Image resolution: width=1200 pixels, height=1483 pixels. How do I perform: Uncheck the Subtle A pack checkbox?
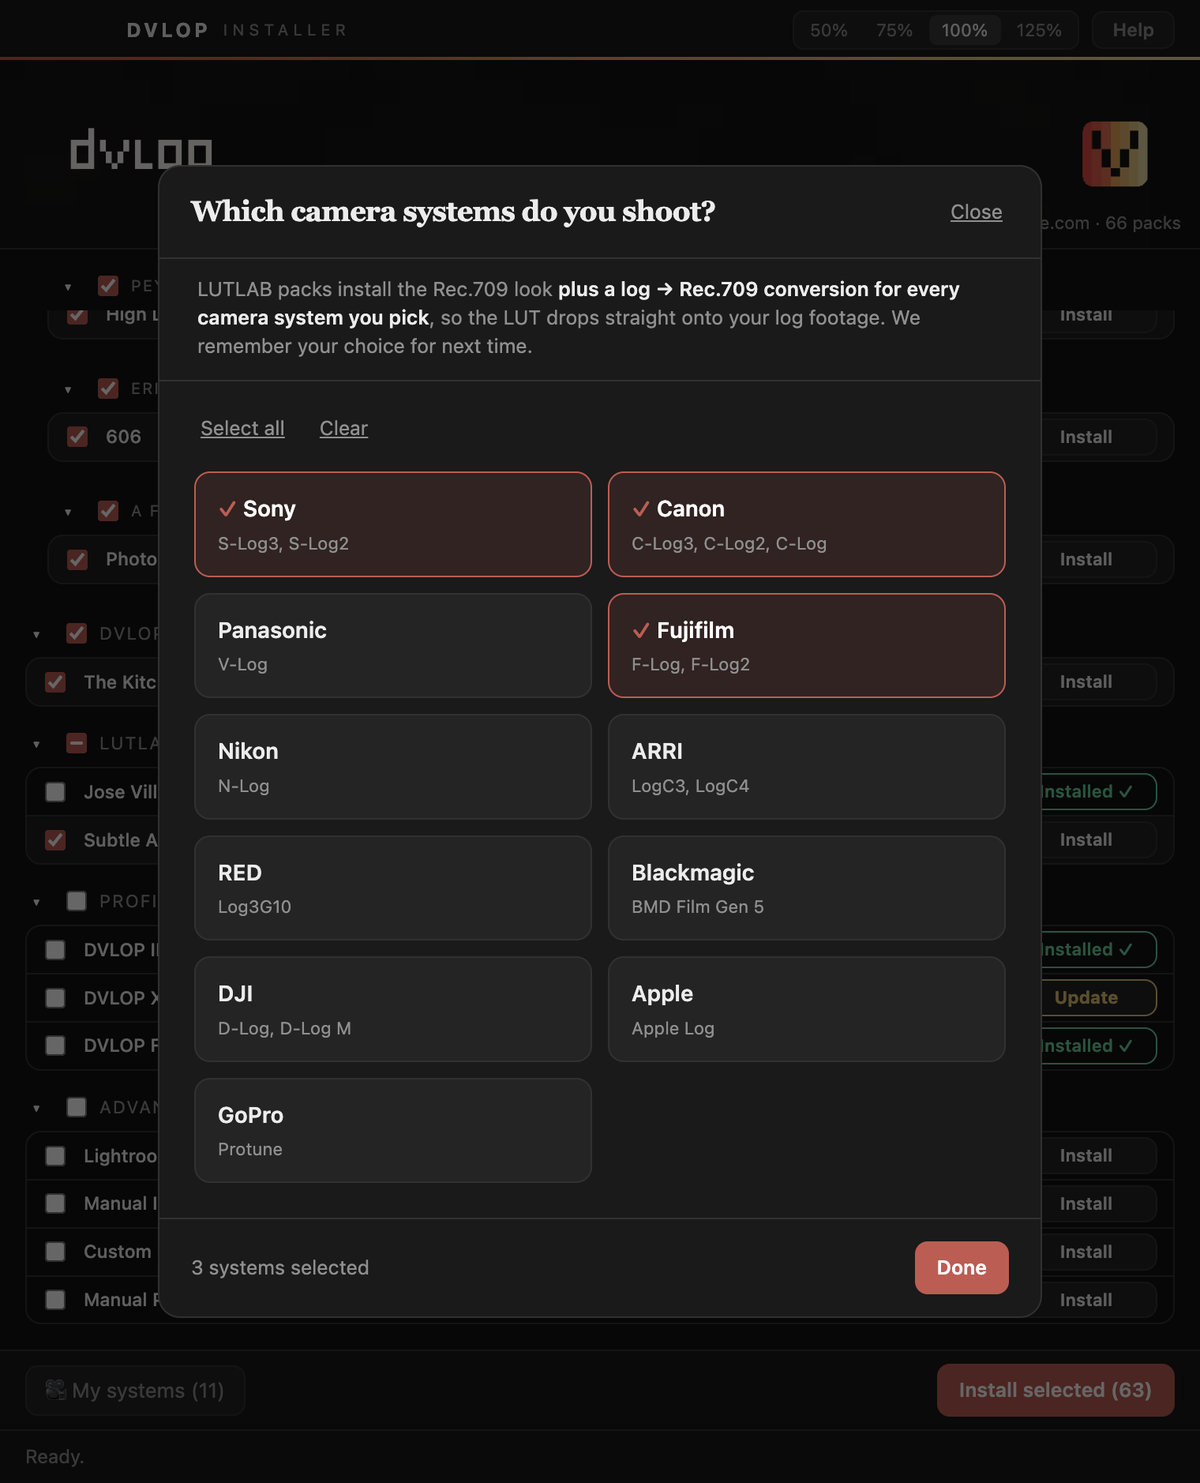click(56, 840)
